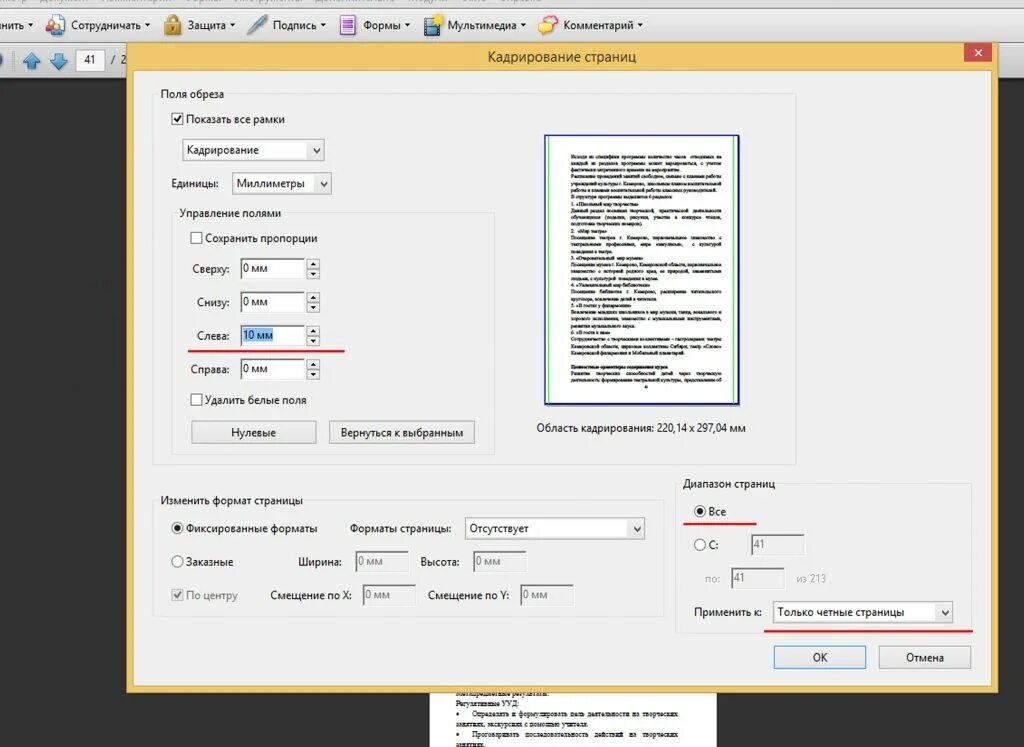Click the Отмена button
This screenshot has width=1024, height=747.
coord(925,657)
